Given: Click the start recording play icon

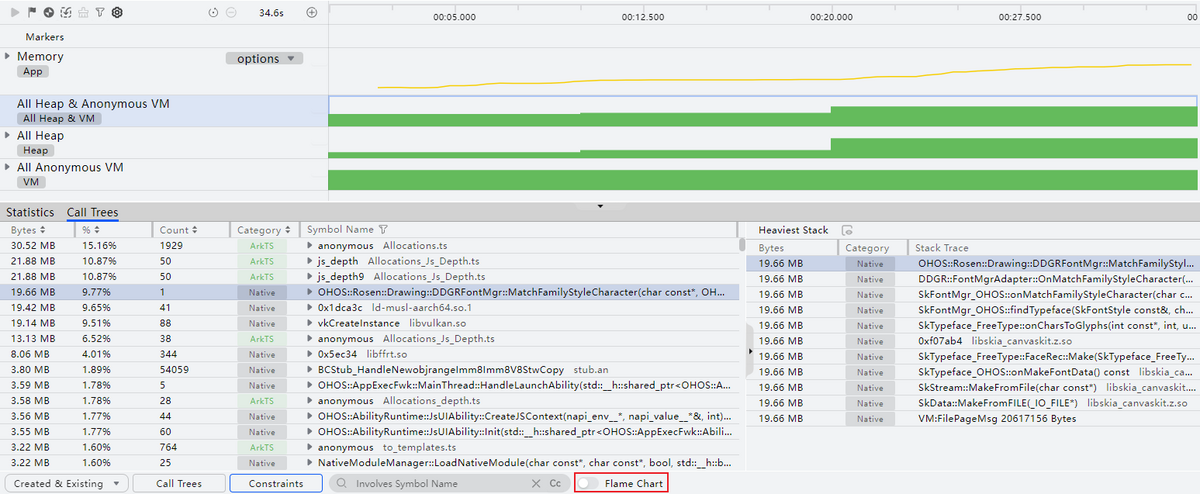Looking at the screenshot, I should coord(16,13).
